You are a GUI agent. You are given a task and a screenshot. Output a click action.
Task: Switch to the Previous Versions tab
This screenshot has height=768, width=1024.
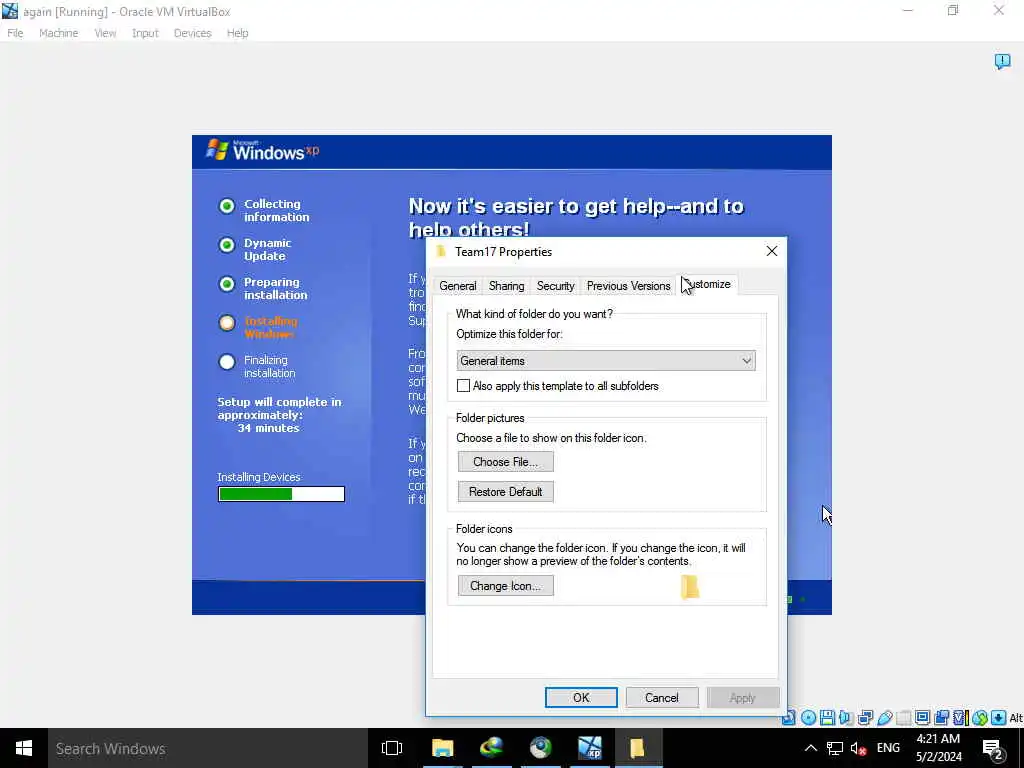tap(628, 286)
